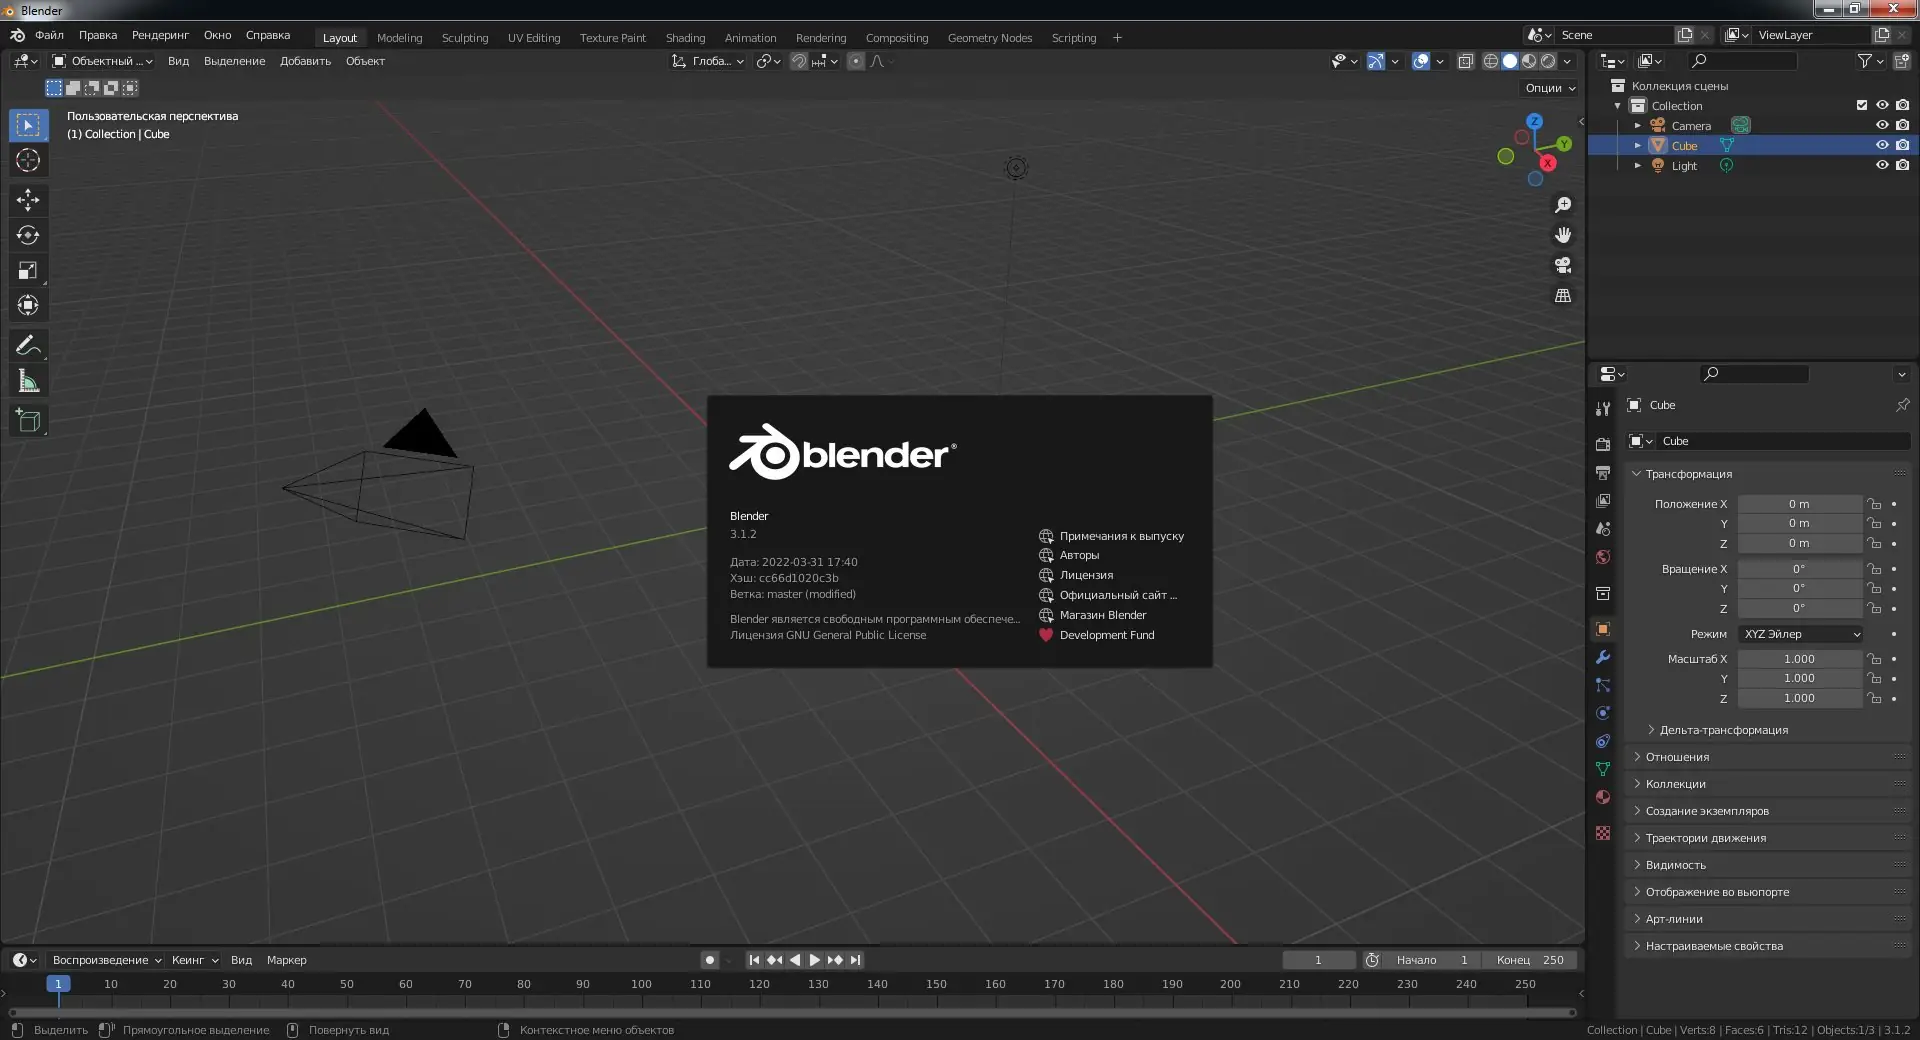Image resolution: width=1920 pixels, height=1040 pixels.
Task: Open the Modifier wrench properties tab
Action: click(x=1603, y=657)
